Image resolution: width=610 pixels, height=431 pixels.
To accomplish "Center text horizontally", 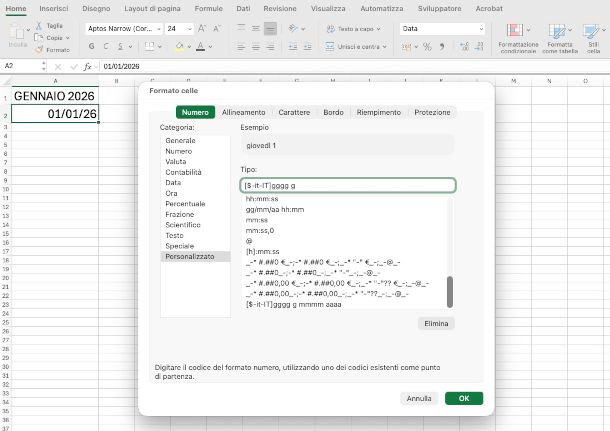I will (256, 47).
